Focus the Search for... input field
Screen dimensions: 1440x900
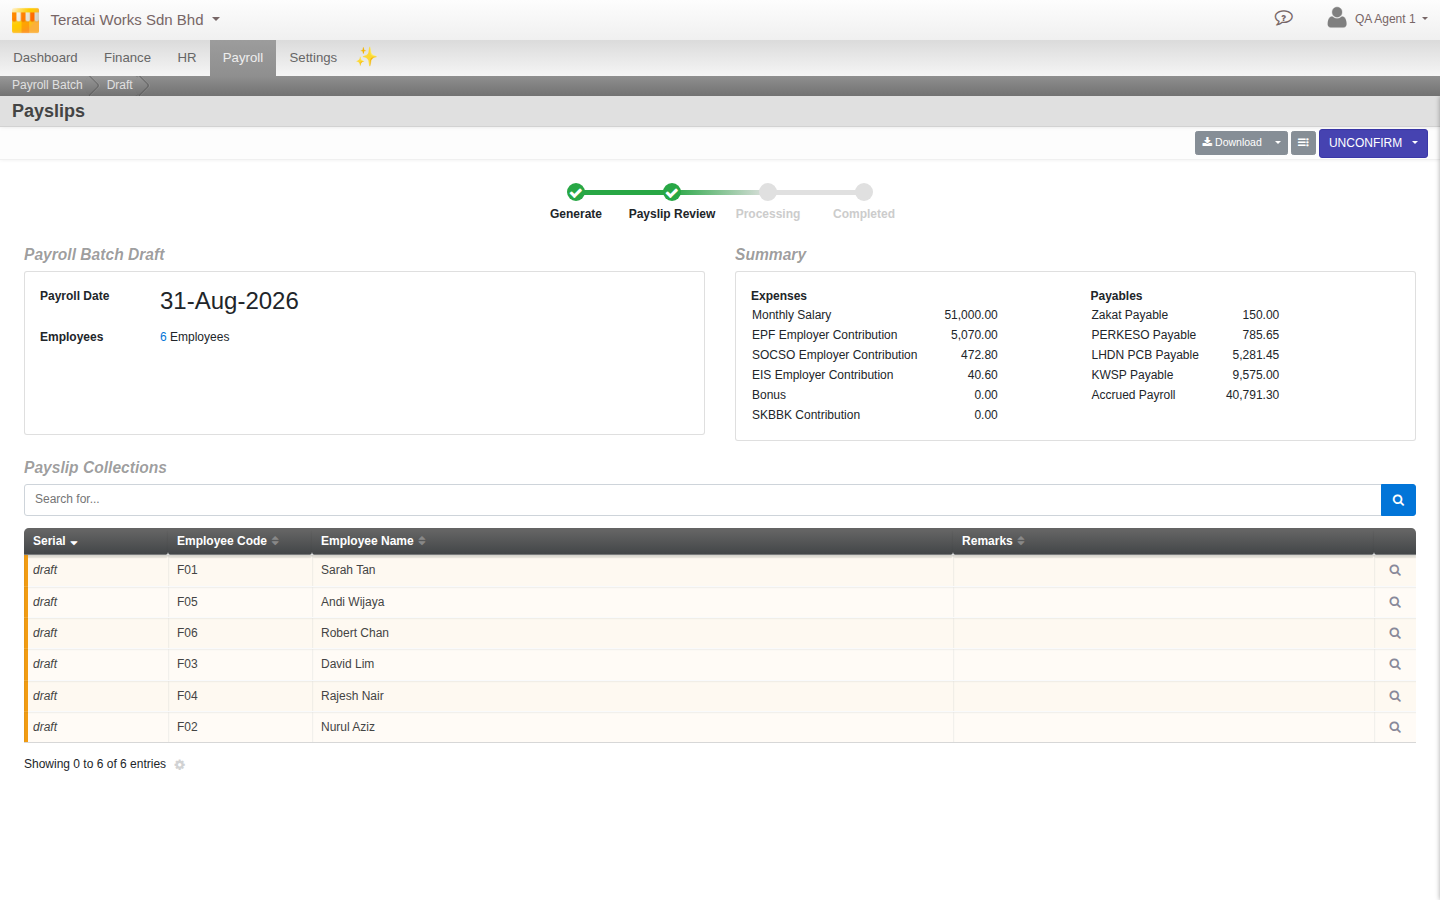point(702,500)
